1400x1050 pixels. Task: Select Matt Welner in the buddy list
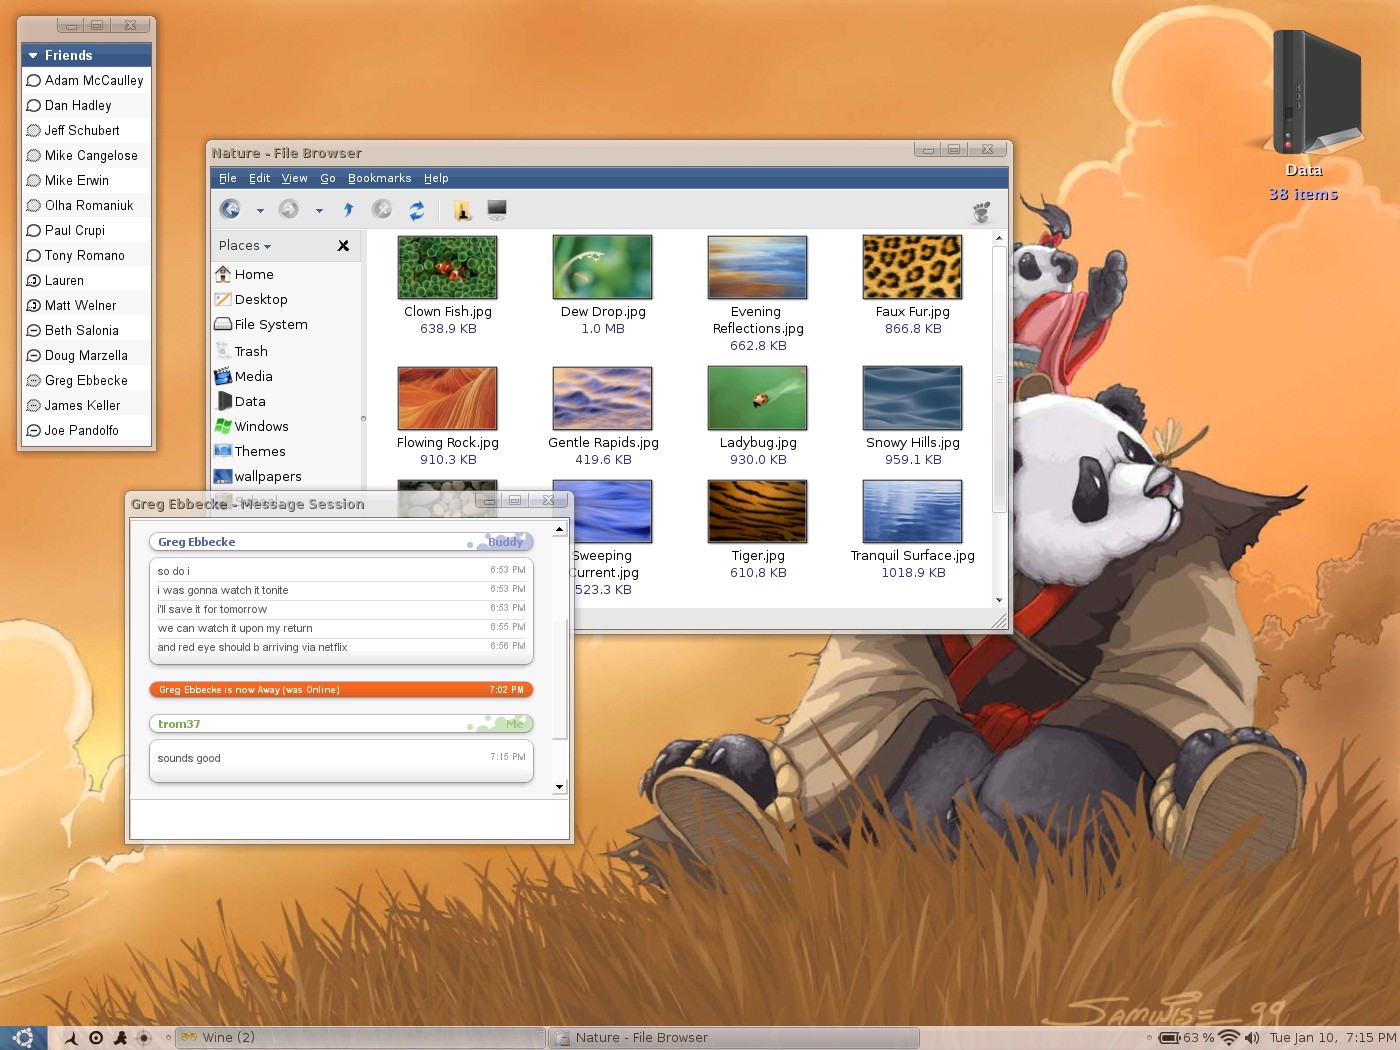(x=86, y=305)
